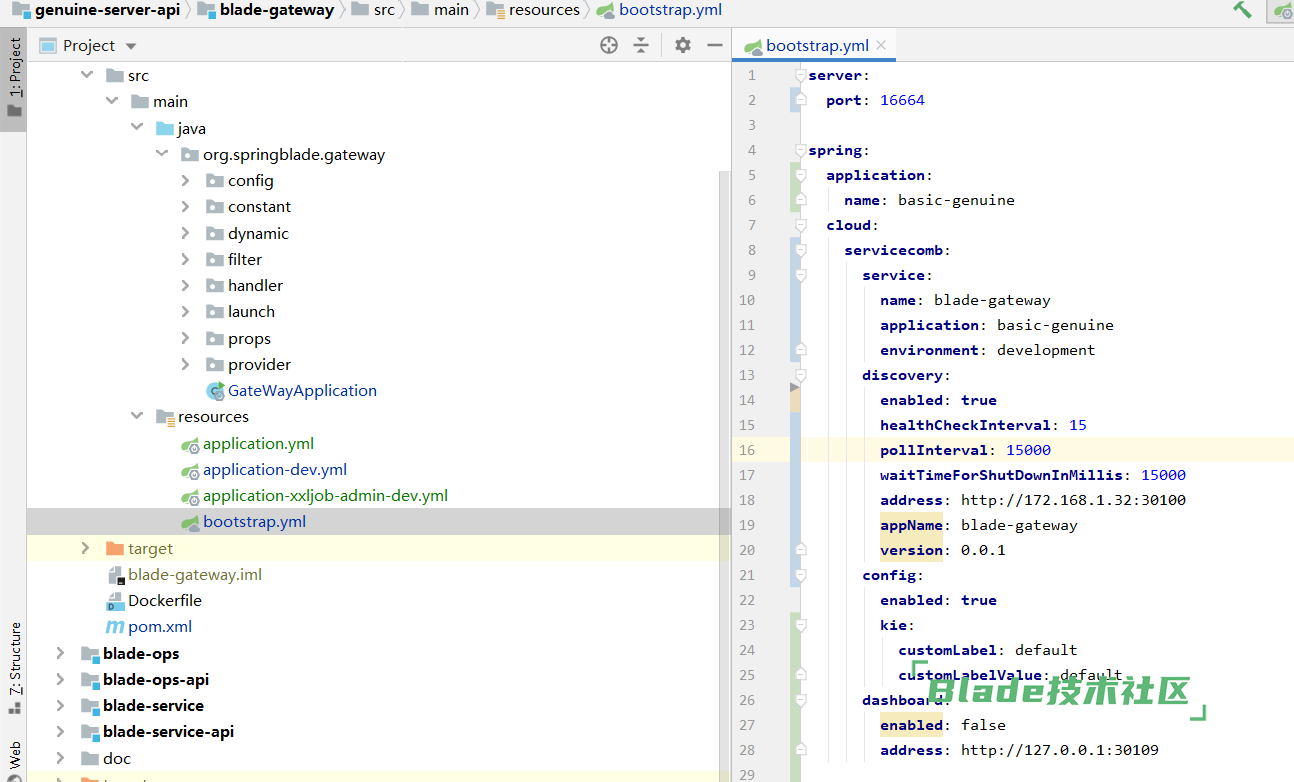Collapse the src folder
The width and height of the screenshot is (1294, 782).
tap(88, 75)
